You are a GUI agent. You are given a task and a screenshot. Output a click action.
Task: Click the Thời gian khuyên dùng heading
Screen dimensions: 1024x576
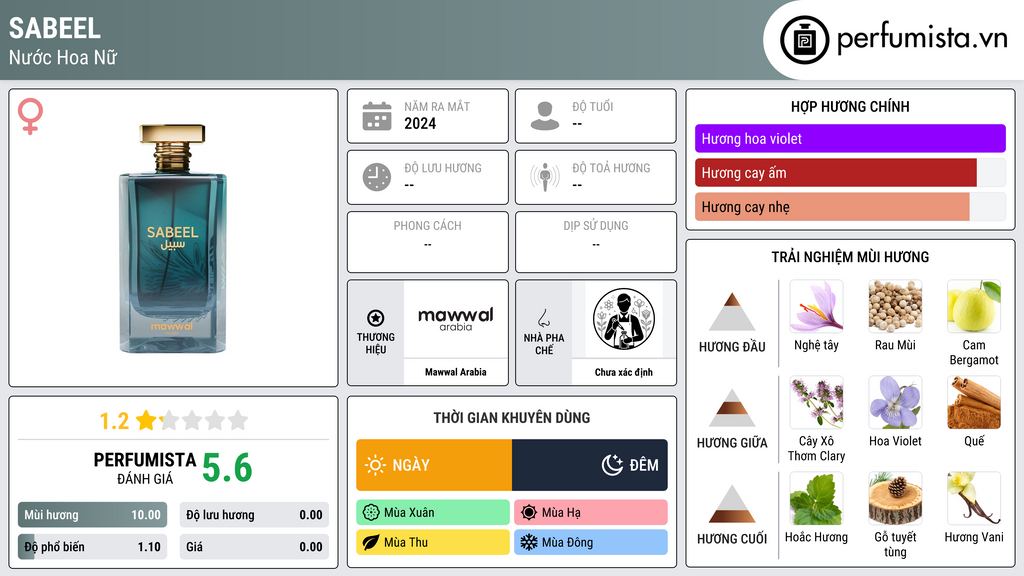click(x=512, y=417)
